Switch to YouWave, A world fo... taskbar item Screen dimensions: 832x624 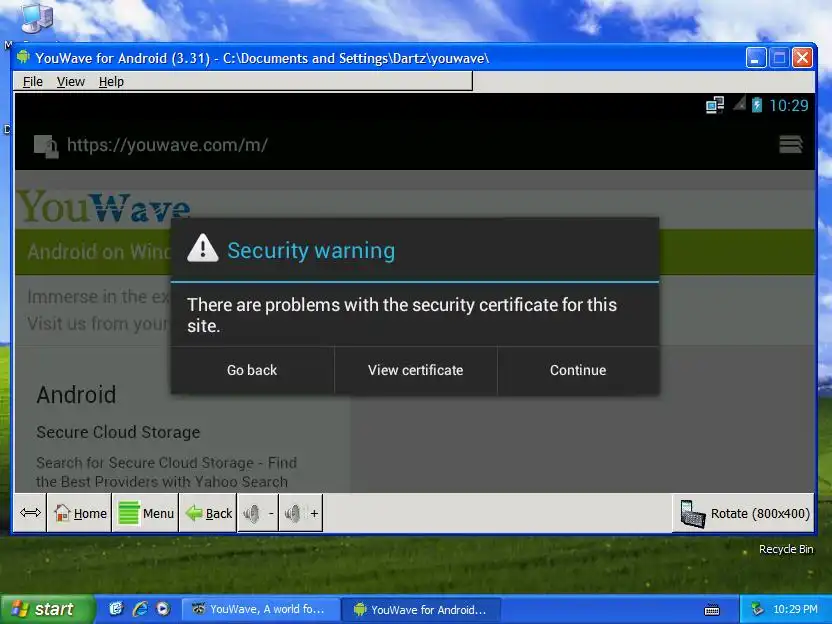260,609
